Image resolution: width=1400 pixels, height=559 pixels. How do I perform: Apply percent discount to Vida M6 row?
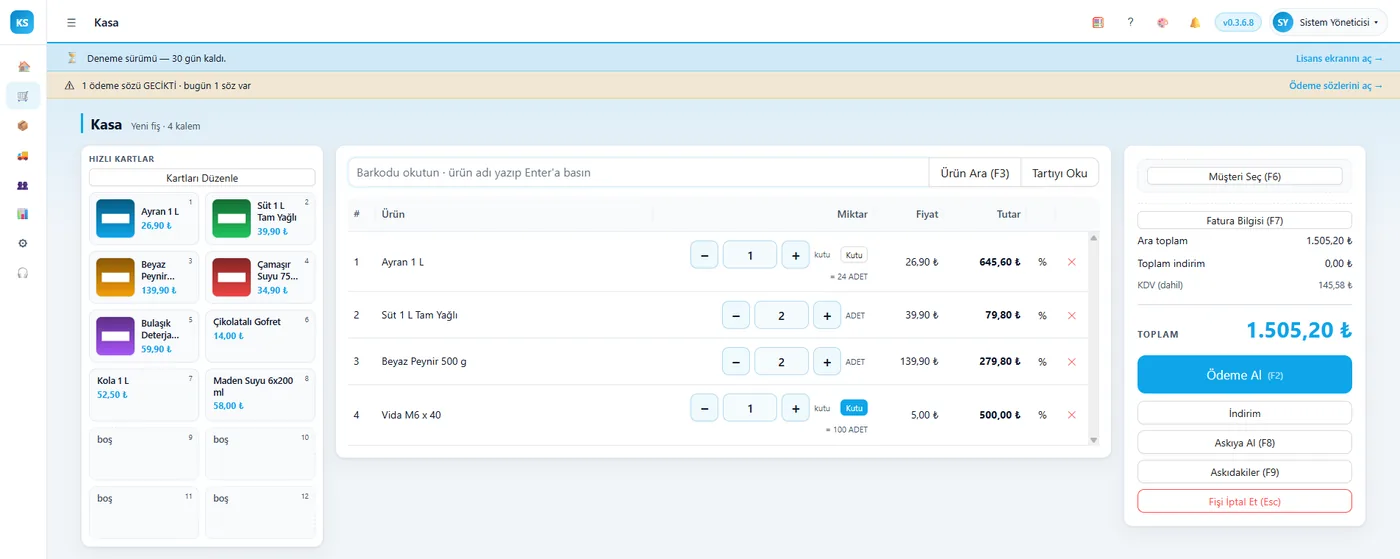(x=1042, y=415)
